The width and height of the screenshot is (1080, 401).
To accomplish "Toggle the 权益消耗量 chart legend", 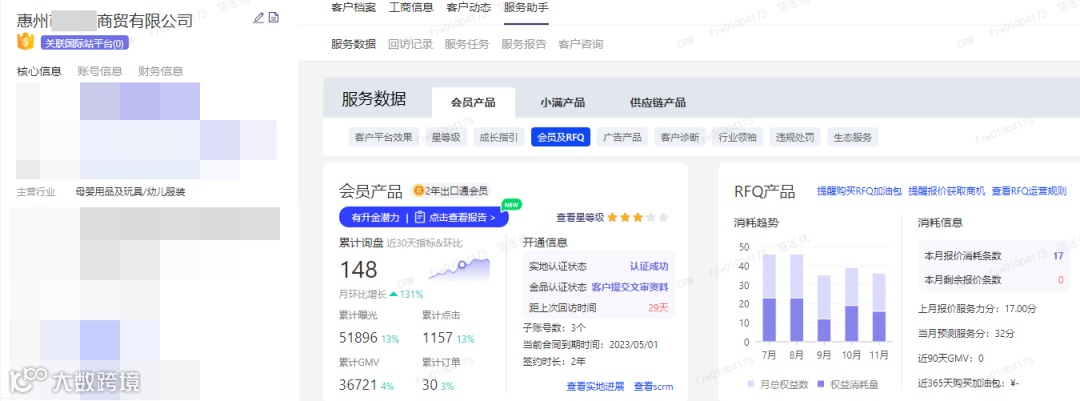I will tap(849, 384).
